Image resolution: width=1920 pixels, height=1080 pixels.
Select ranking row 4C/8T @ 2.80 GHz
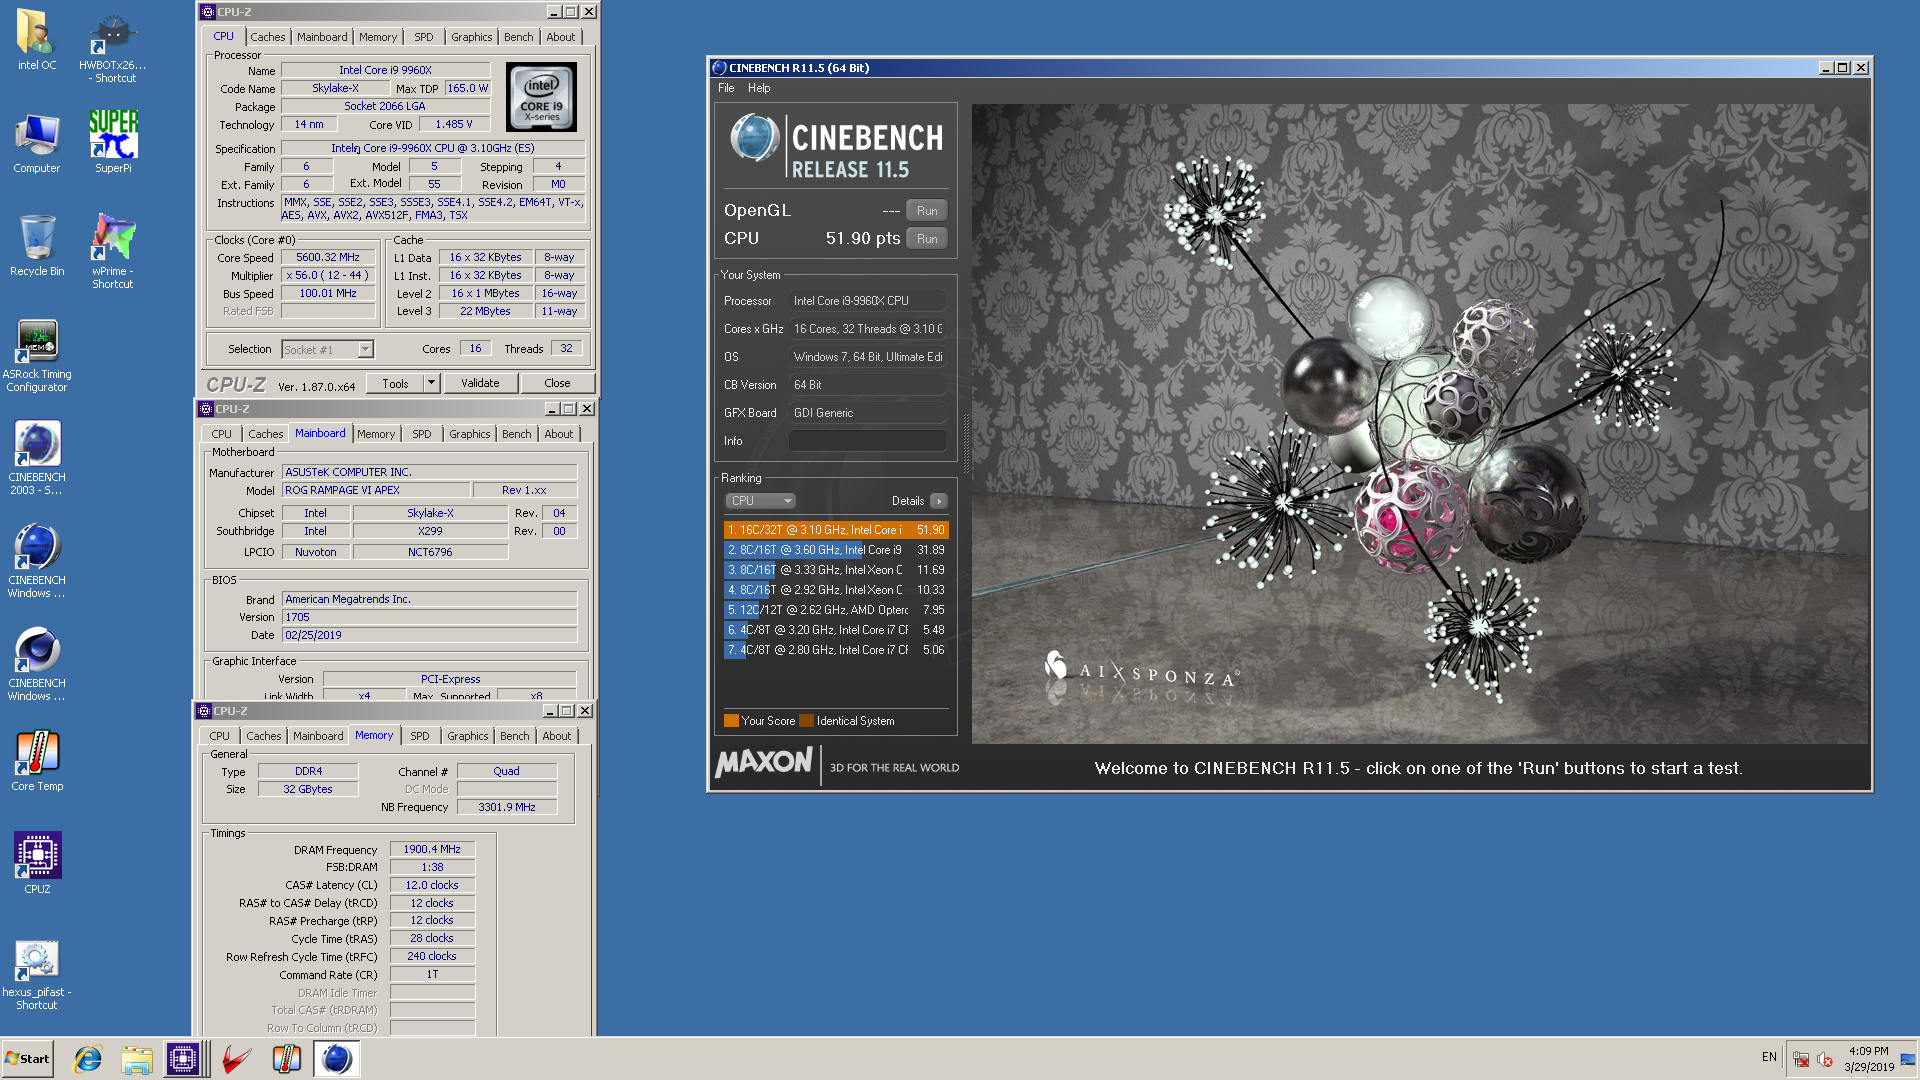click(x=836, y=650)
